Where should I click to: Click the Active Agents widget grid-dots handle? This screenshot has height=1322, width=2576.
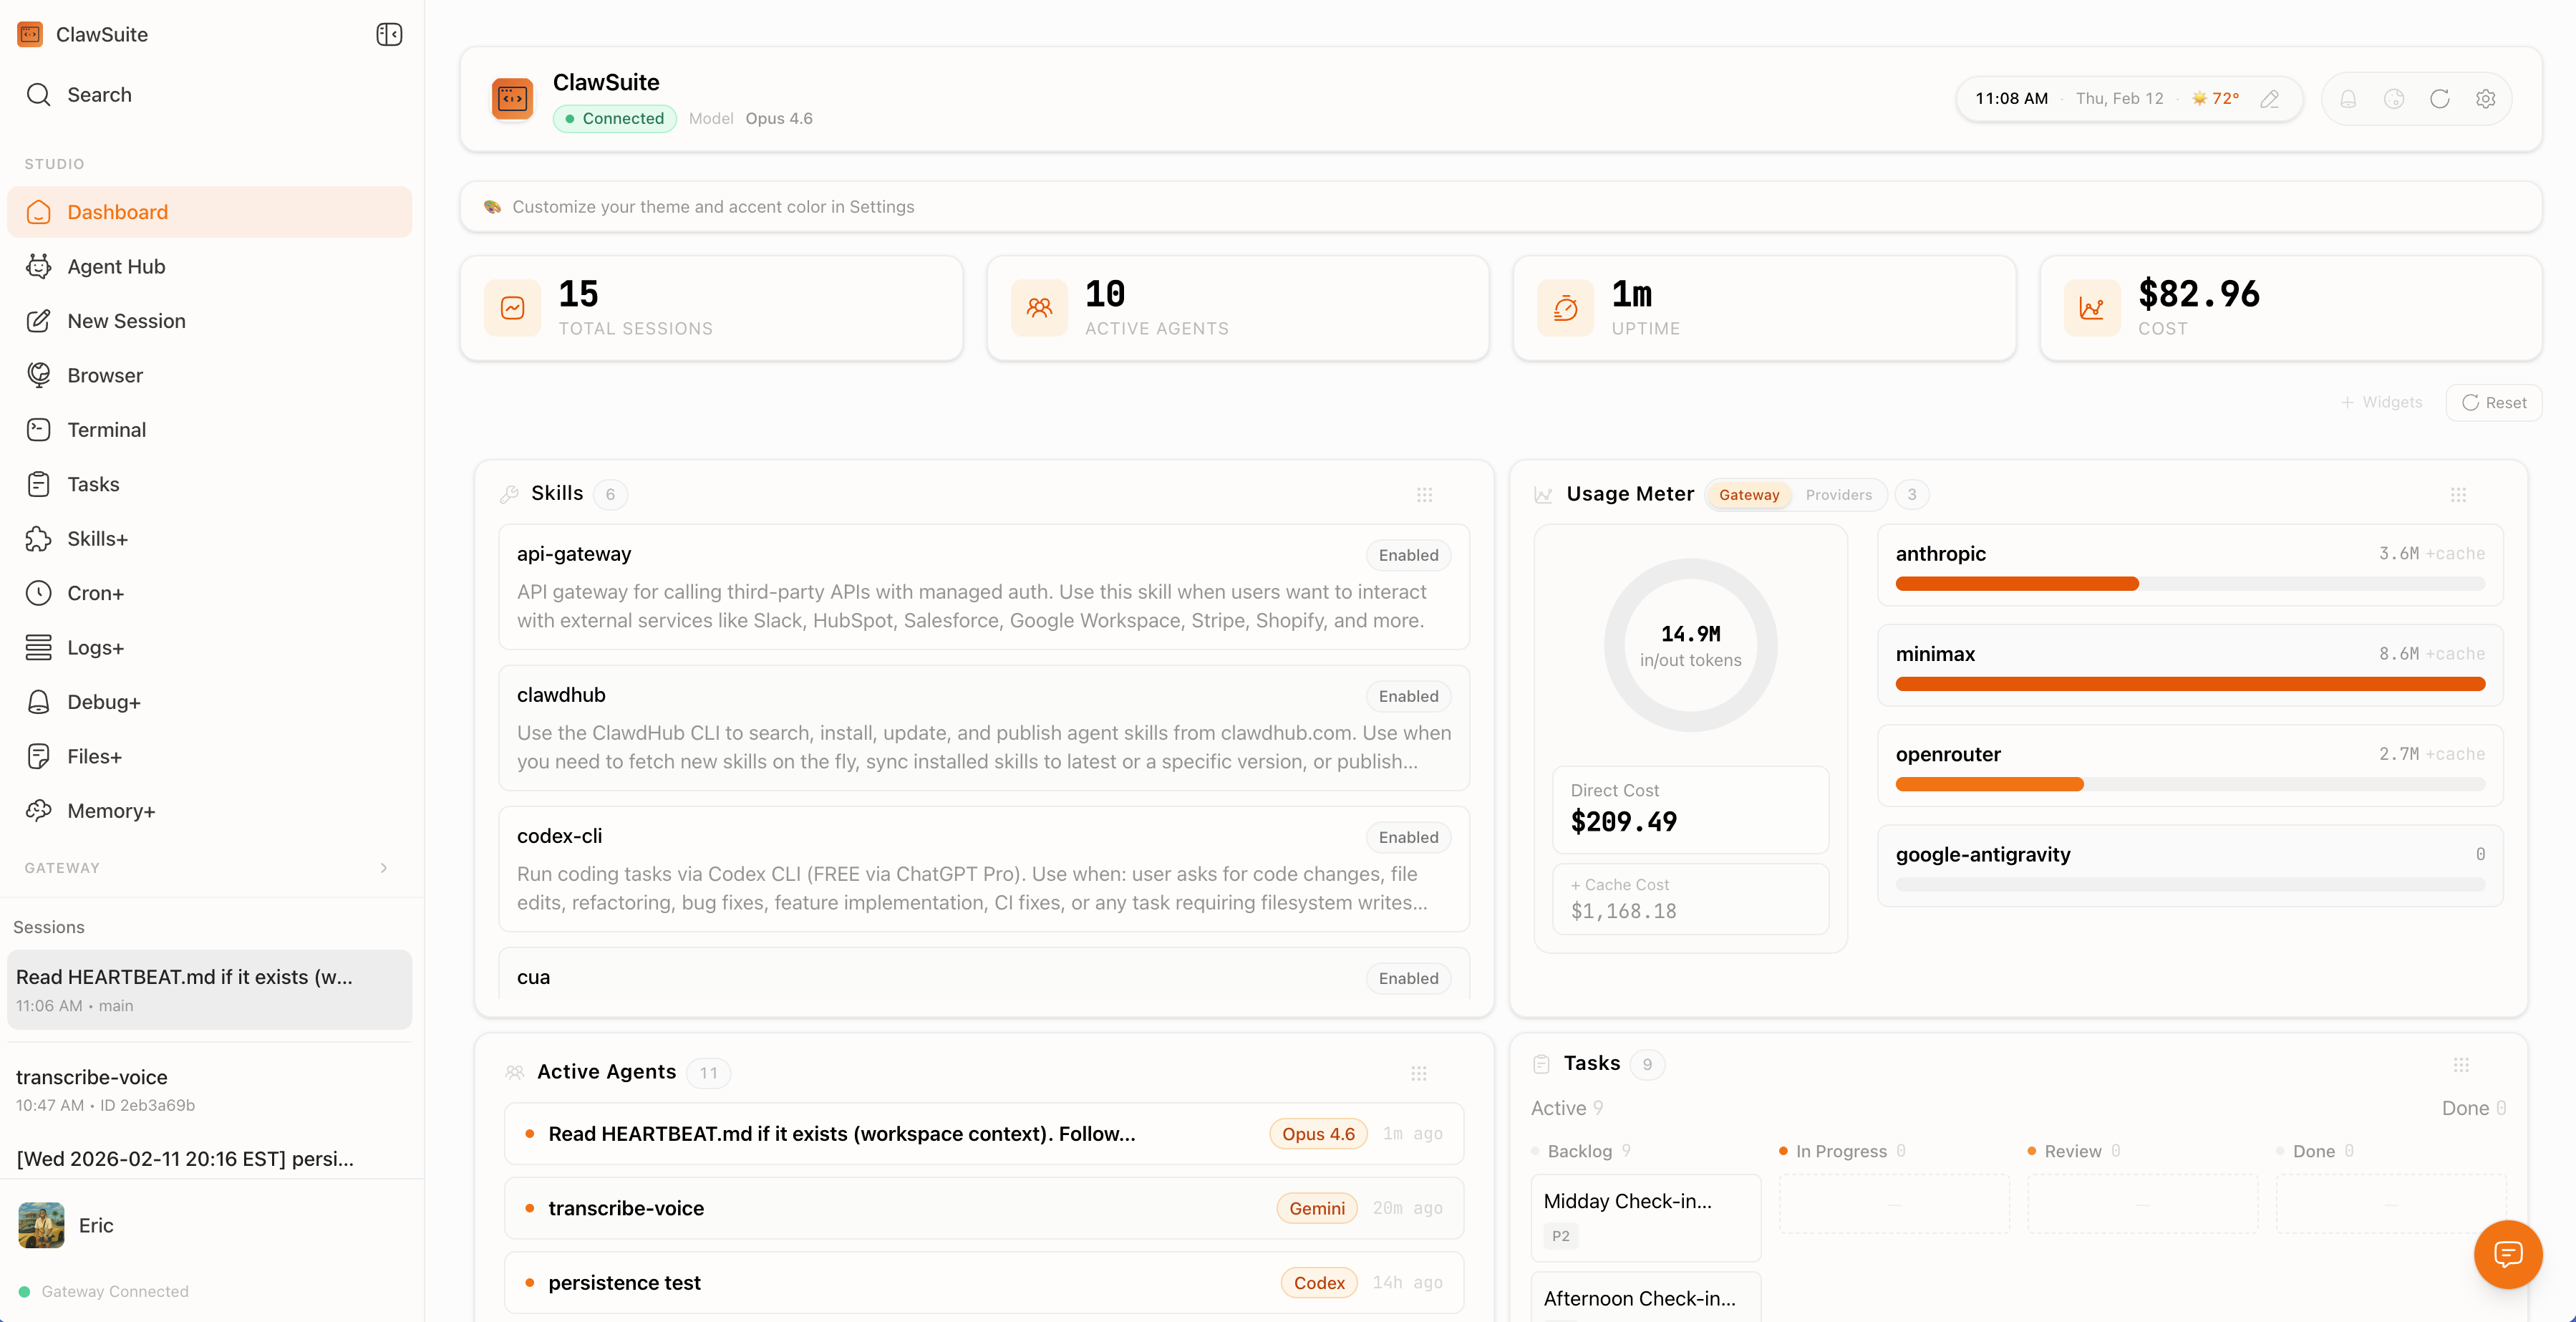[x=1419, y=1073]
